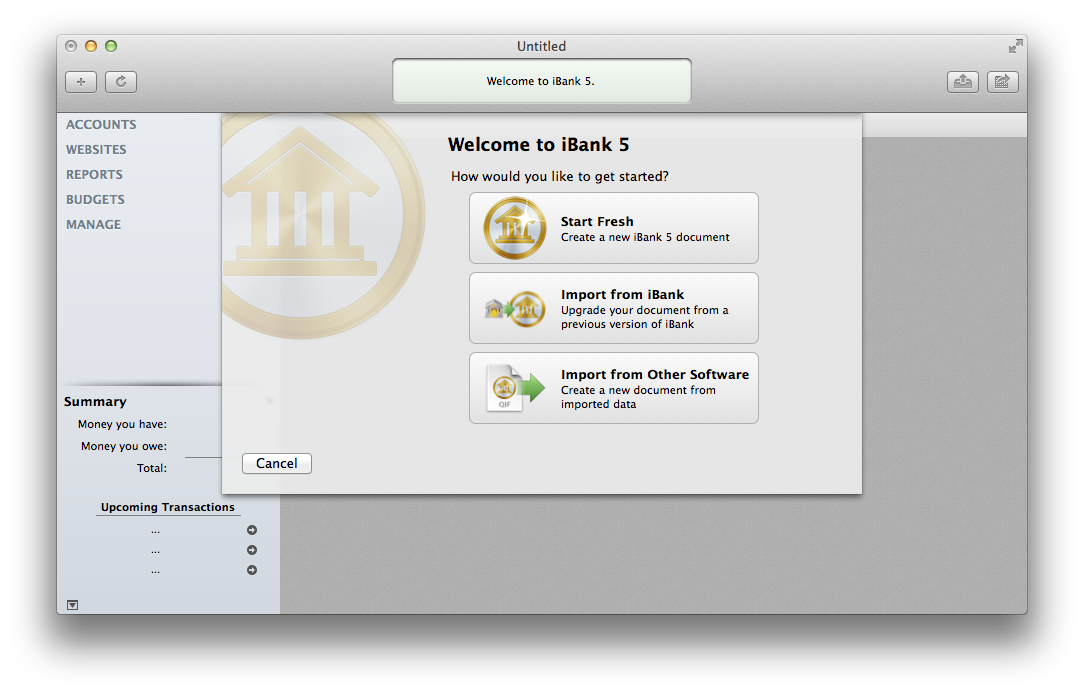Click the Upcoming Transactions heading
1084x693 pixels.
168,507
